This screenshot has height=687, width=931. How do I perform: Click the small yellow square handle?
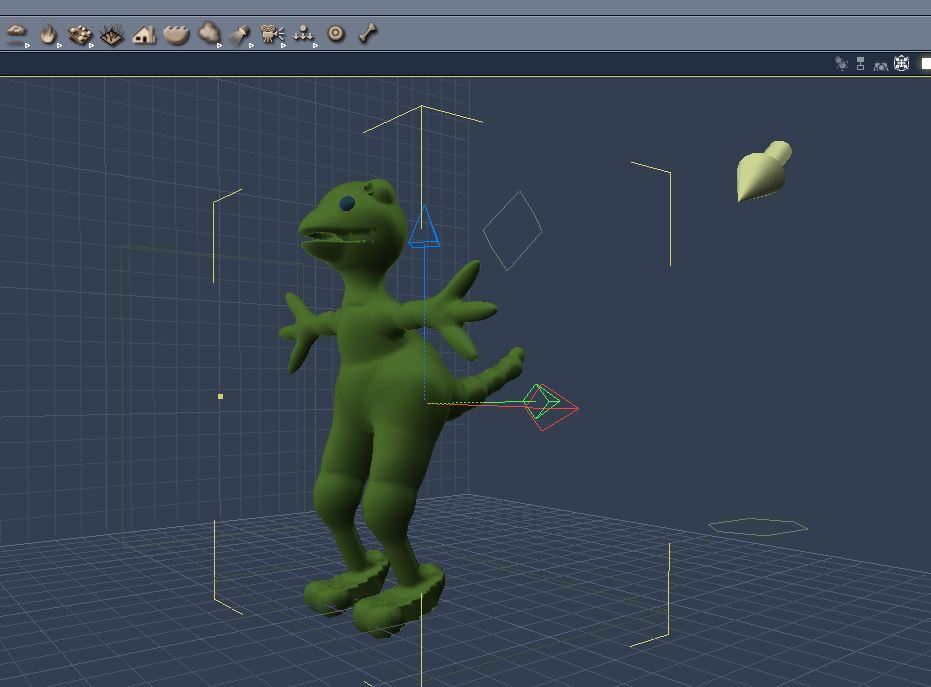(220, 396)
